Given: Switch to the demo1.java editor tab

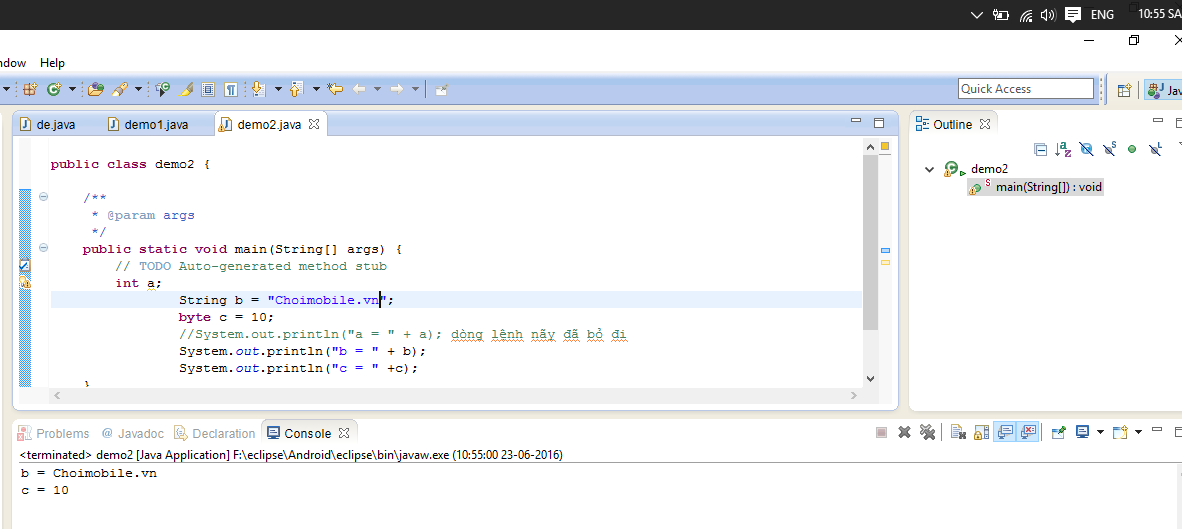Looking at the screenshot, I should point(148,124).
